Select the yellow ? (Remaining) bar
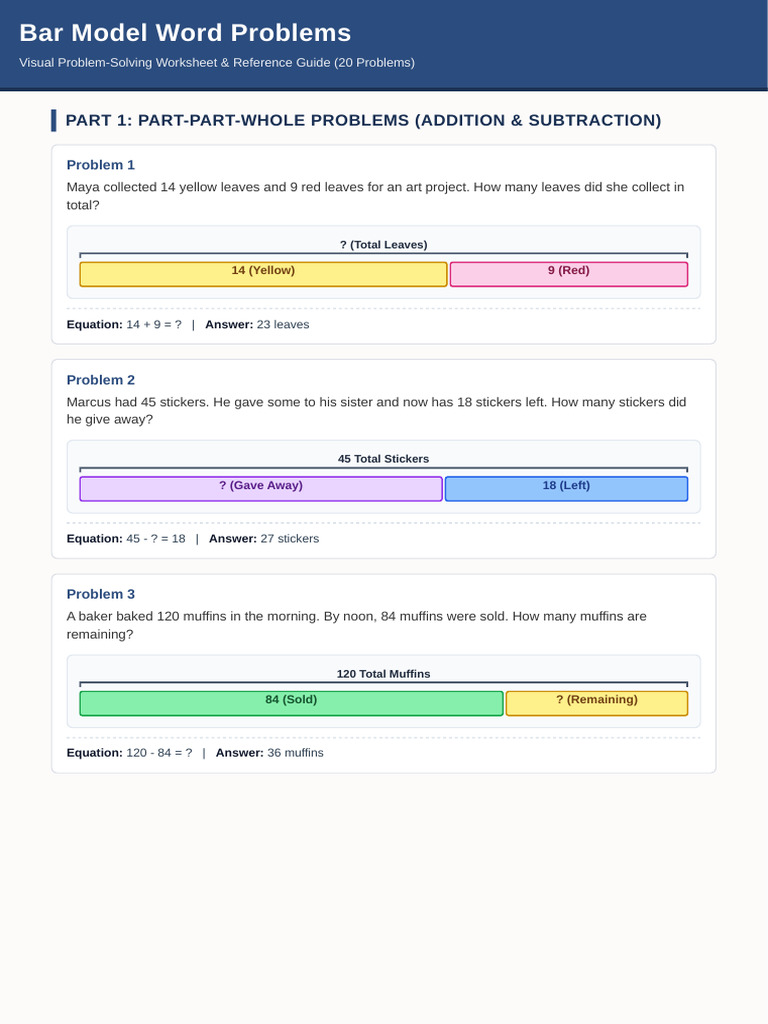768x1024 pixels. 597,703
